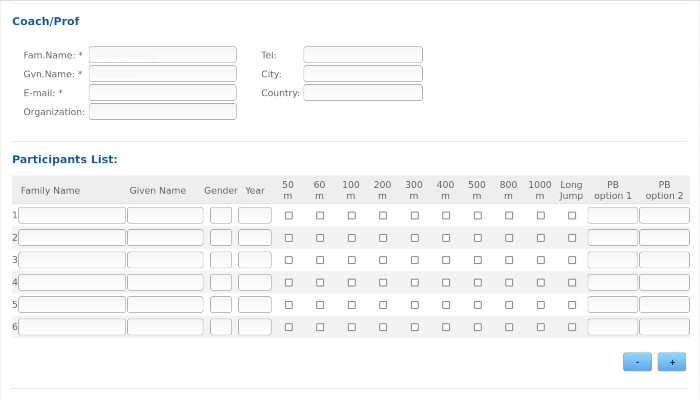Focus PB option 2 field in row 5
The height and width of the screenshot is (400, 700).
664,304
